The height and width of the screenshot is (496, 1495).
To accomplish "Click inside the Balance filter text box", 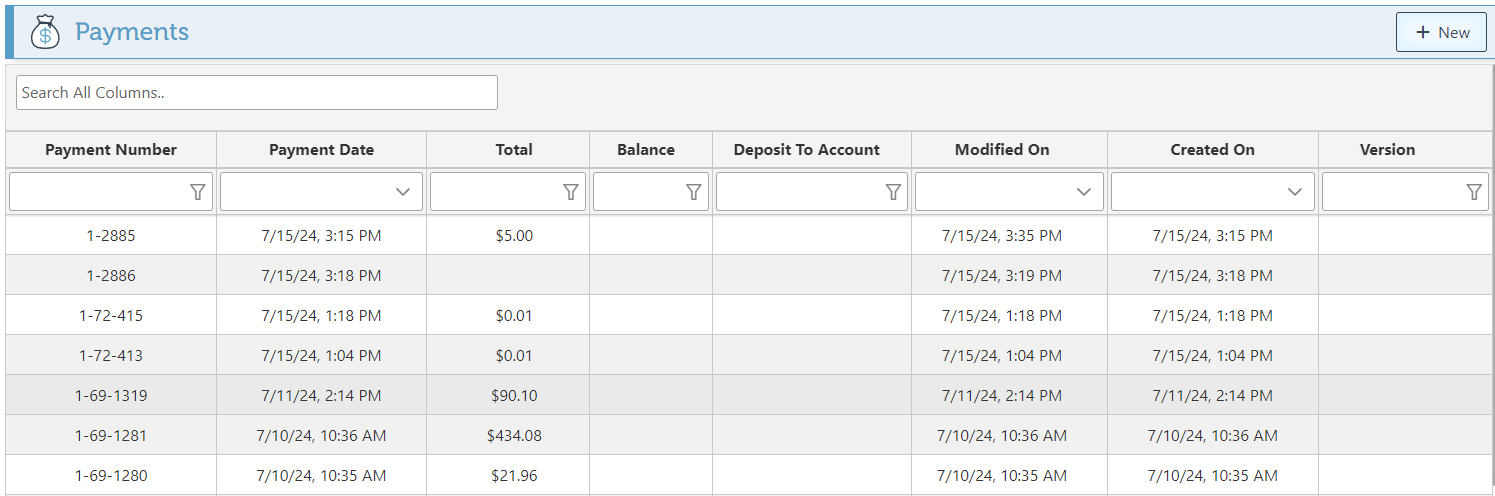I will [638, 192].
